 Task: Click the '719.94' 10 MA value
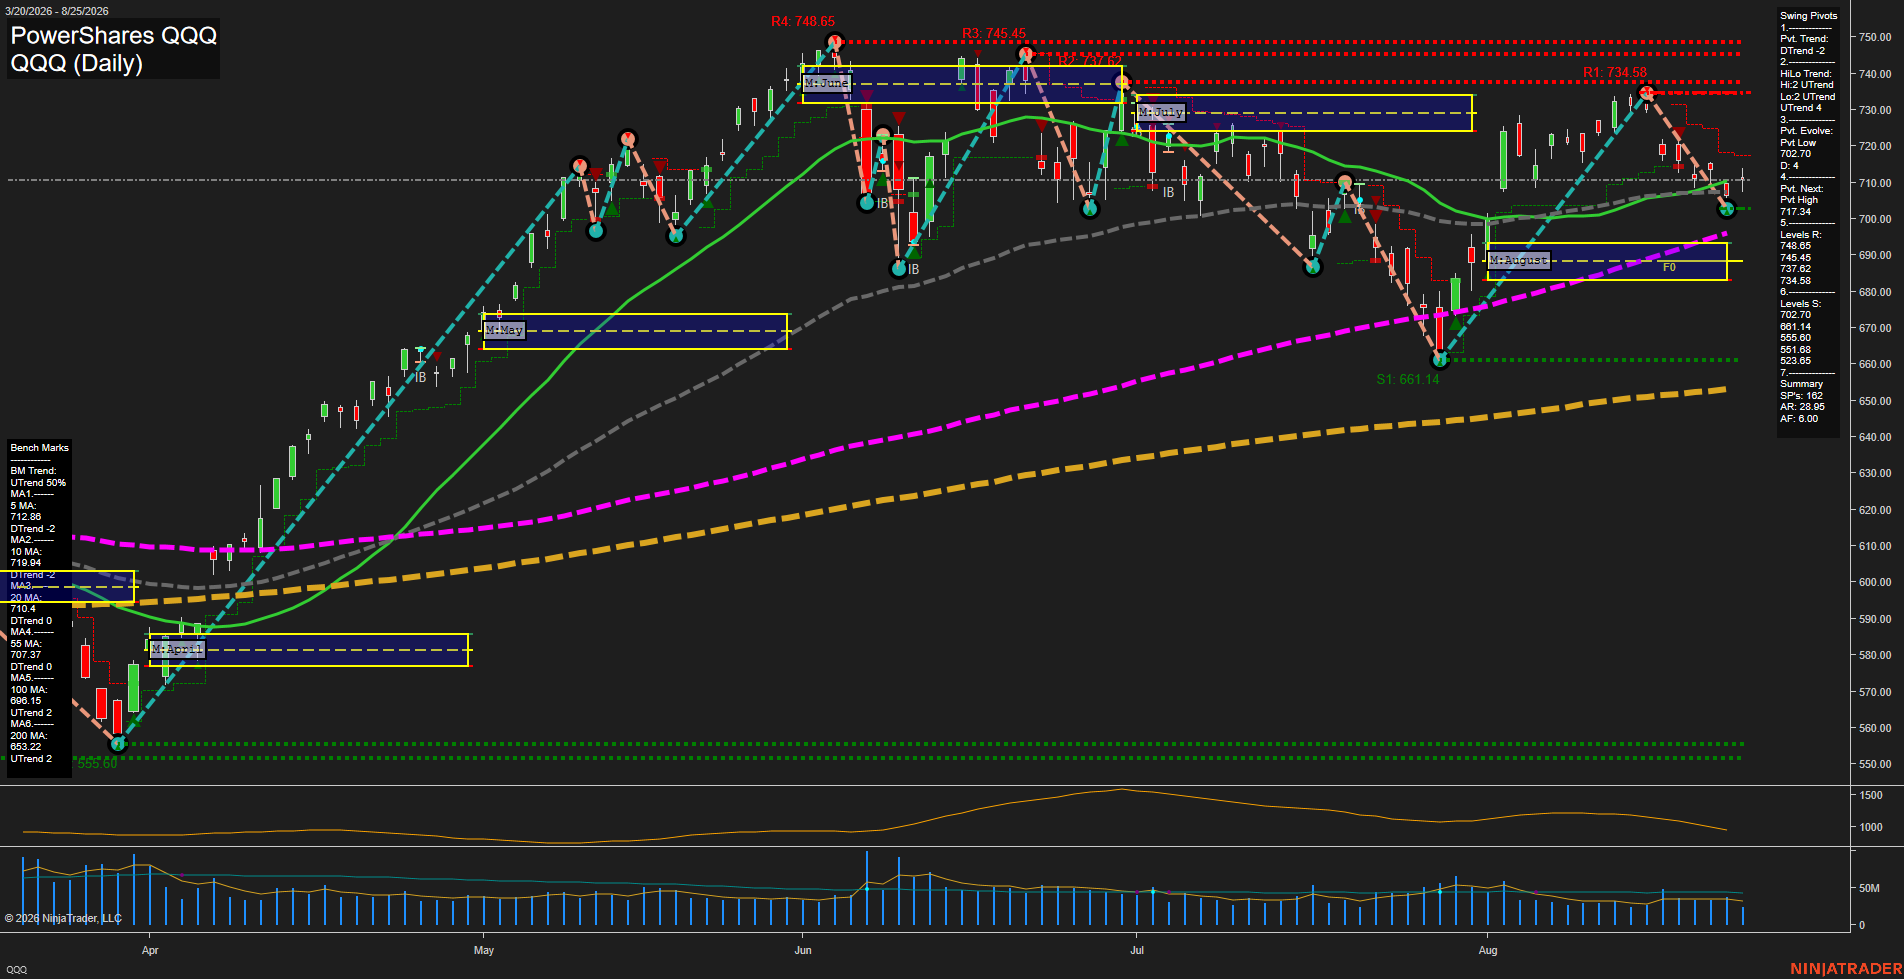click(x=26, y=563)
